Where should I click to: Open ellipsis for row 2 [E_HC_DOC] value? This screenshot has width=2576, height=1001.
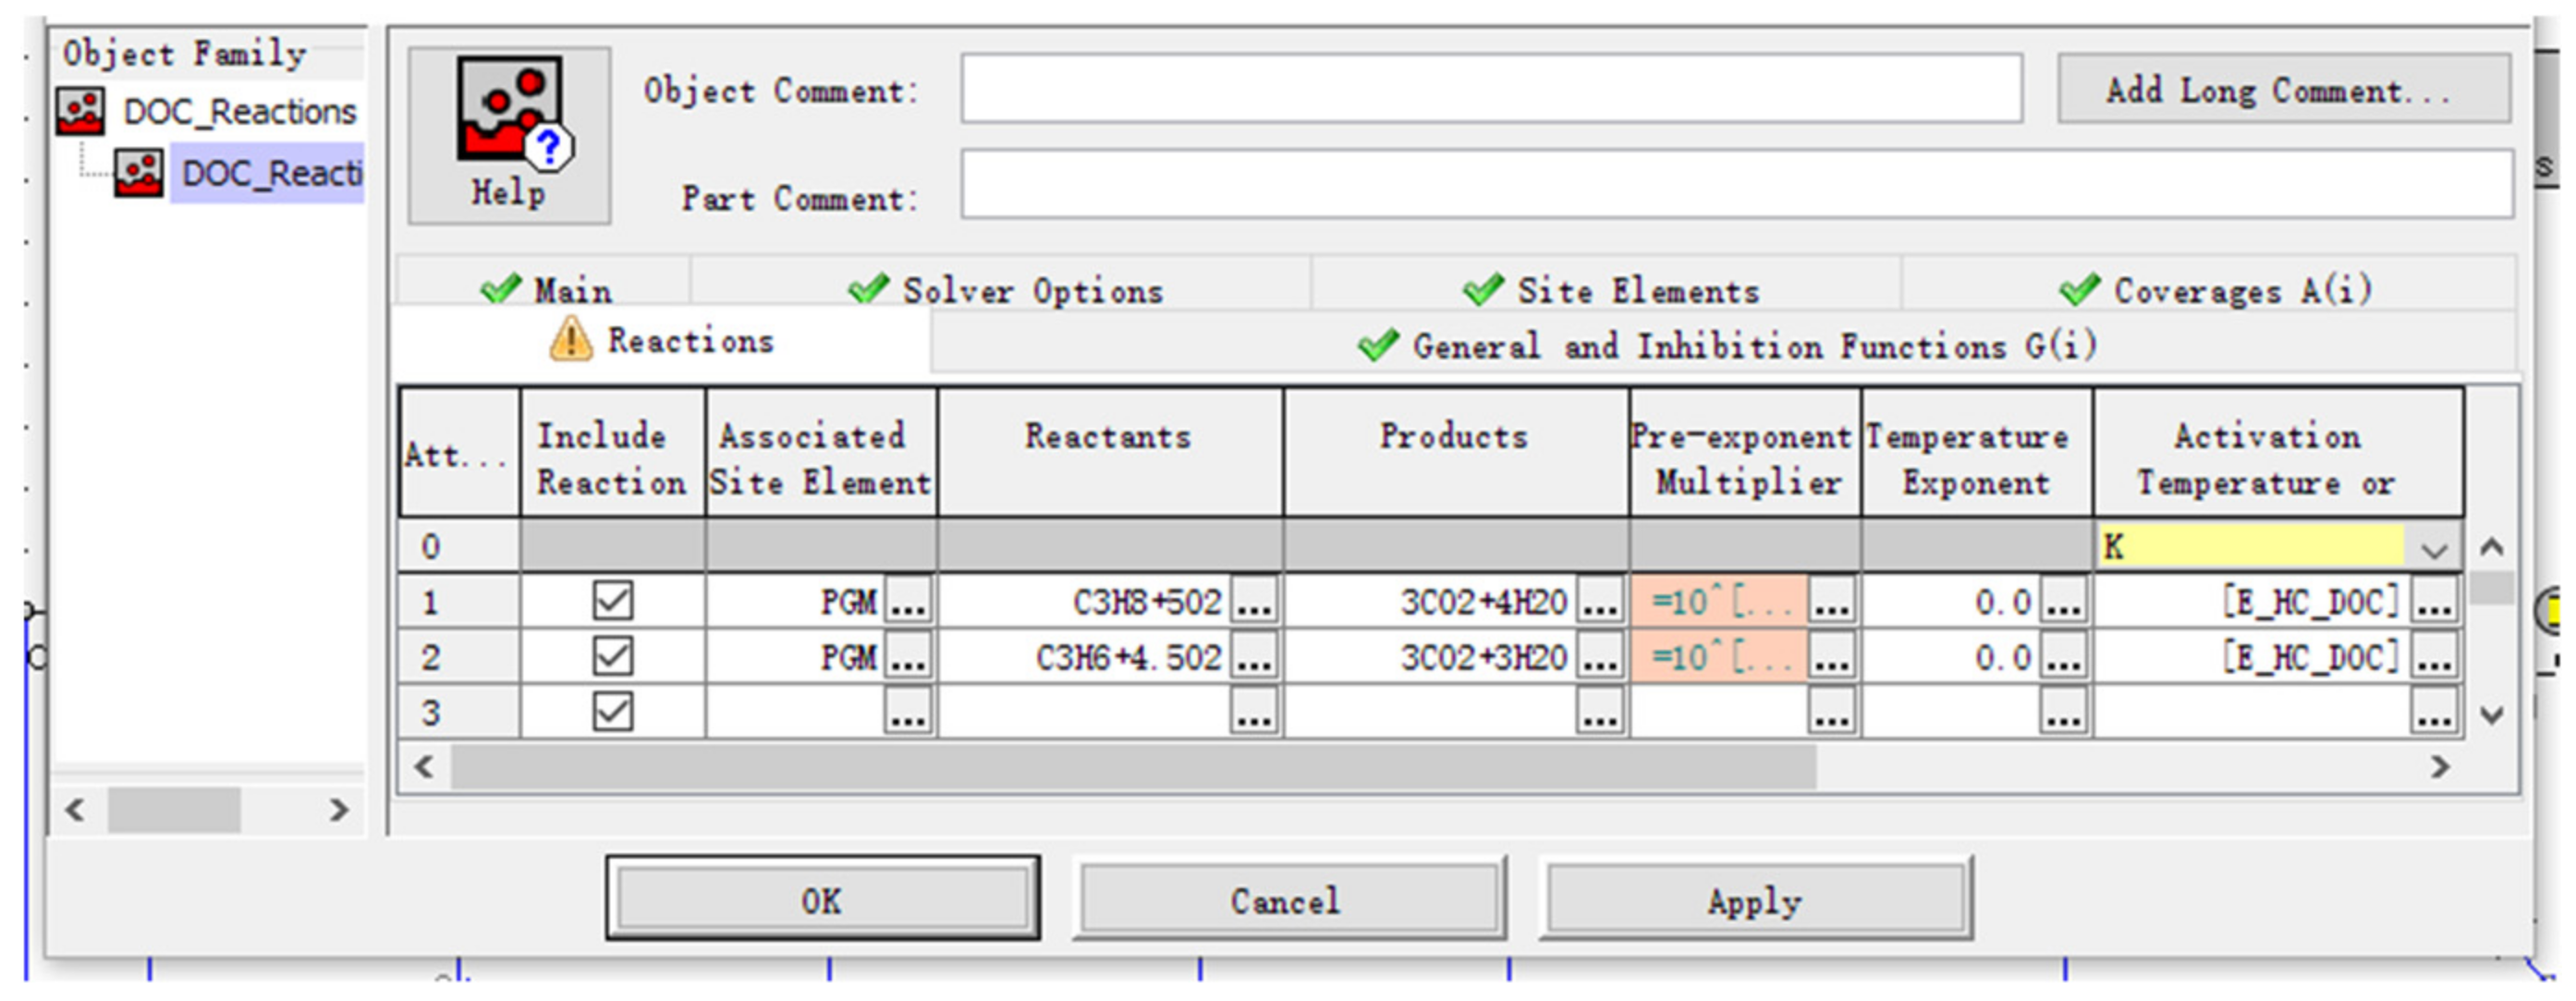click(x=2433, y=658)
